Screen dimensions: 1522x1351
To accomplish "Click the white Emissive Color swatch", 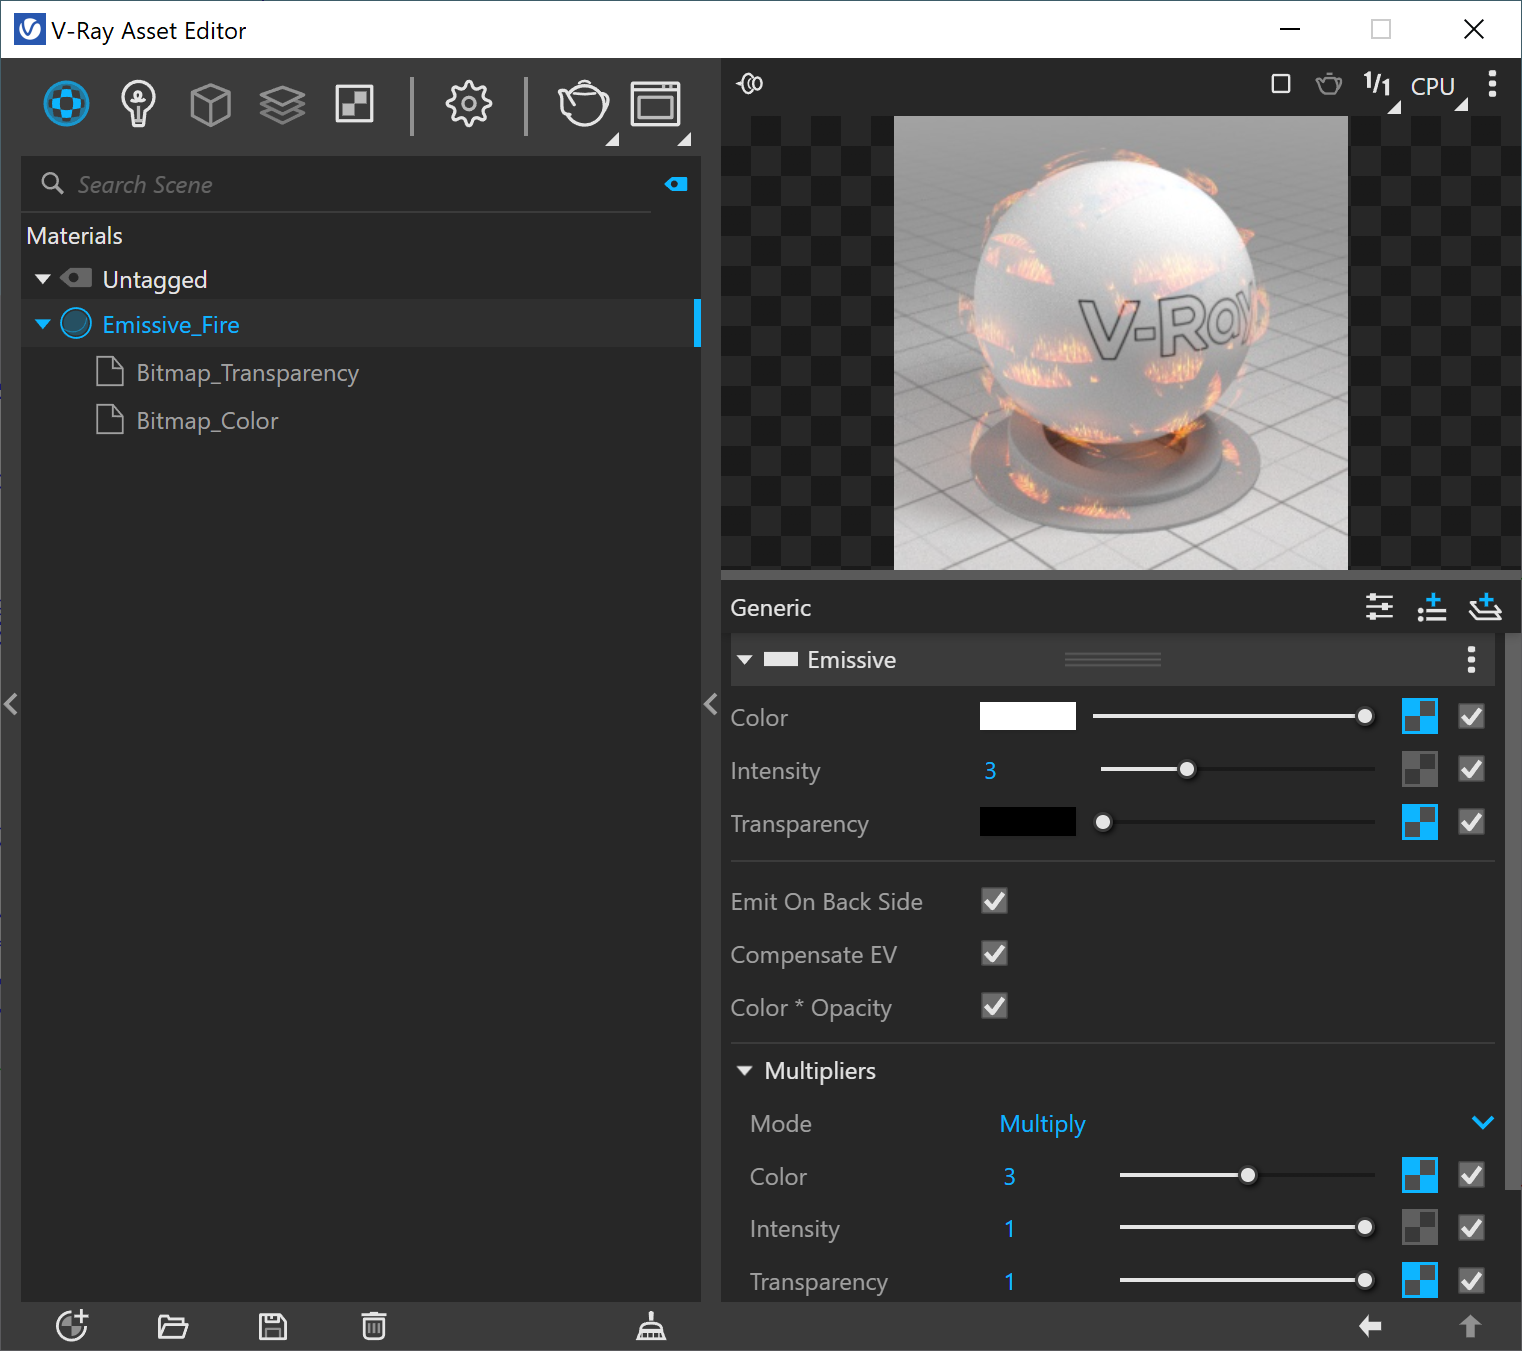I will pos(1028,716).
